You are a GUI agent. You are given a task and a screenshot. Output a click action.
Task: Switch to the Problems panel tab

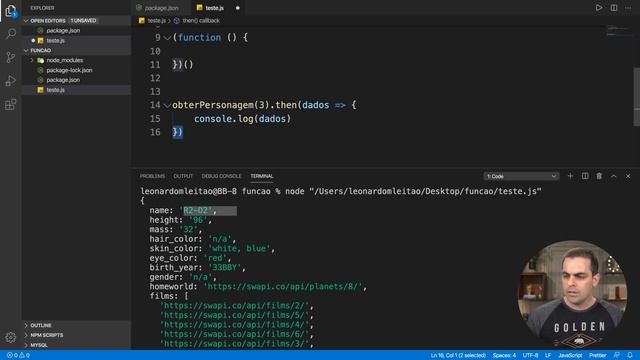point(152,176)
